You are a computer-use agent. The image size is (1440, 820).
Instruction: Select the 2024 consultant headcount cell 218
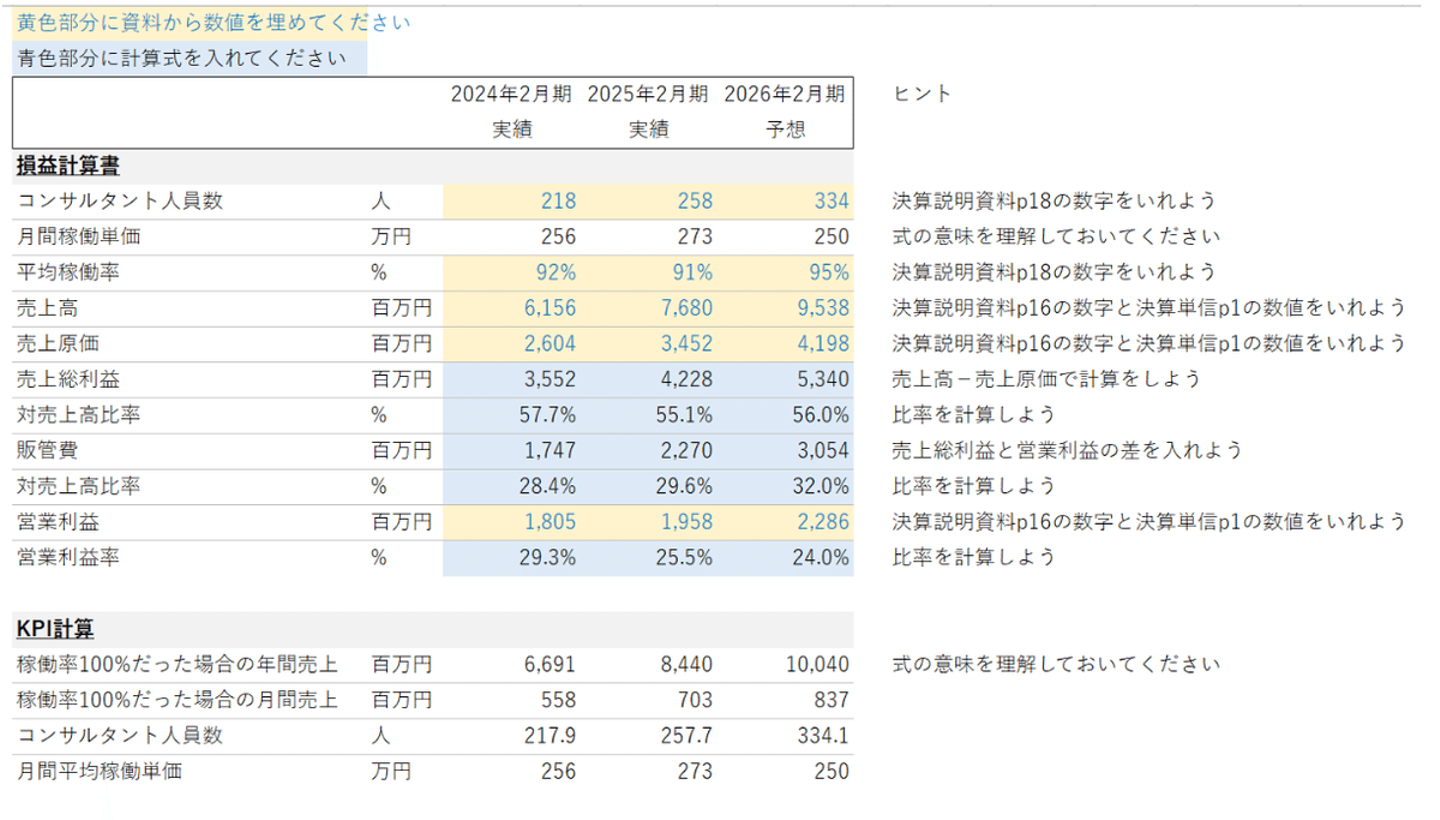[x=511, y=200]
